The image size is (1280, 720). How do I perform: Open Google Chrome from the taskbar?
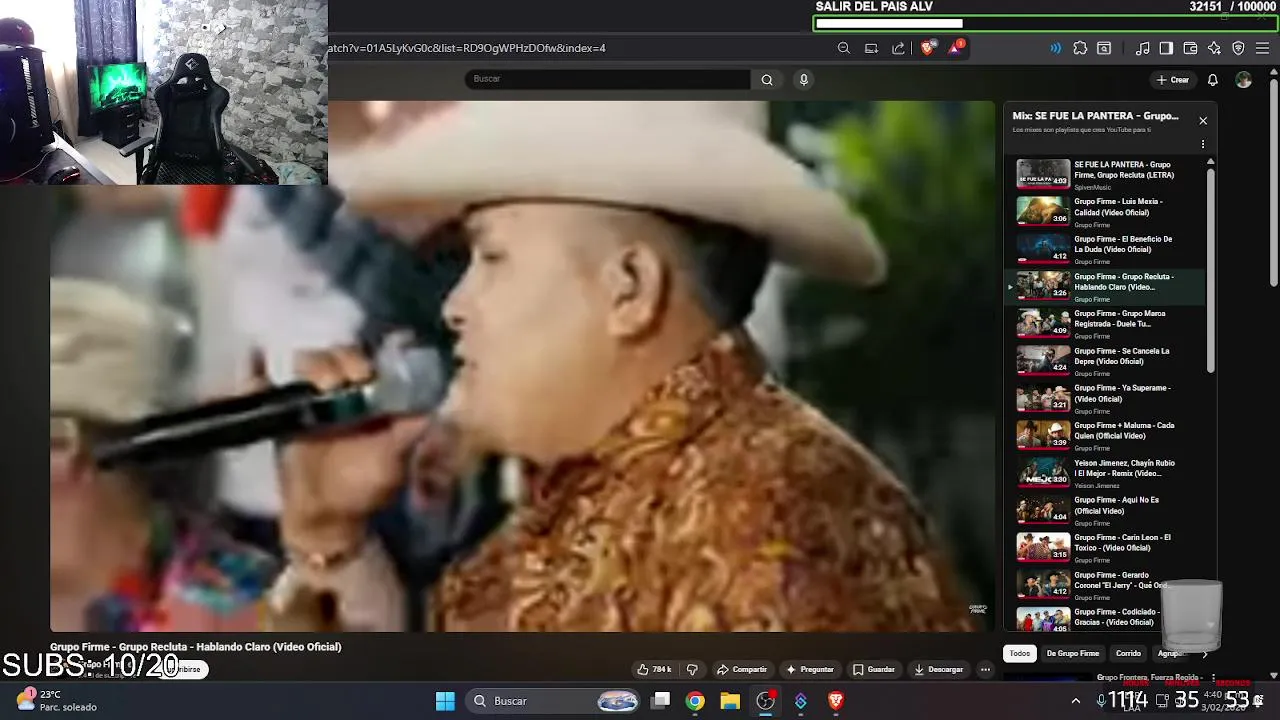coord(695,701)
